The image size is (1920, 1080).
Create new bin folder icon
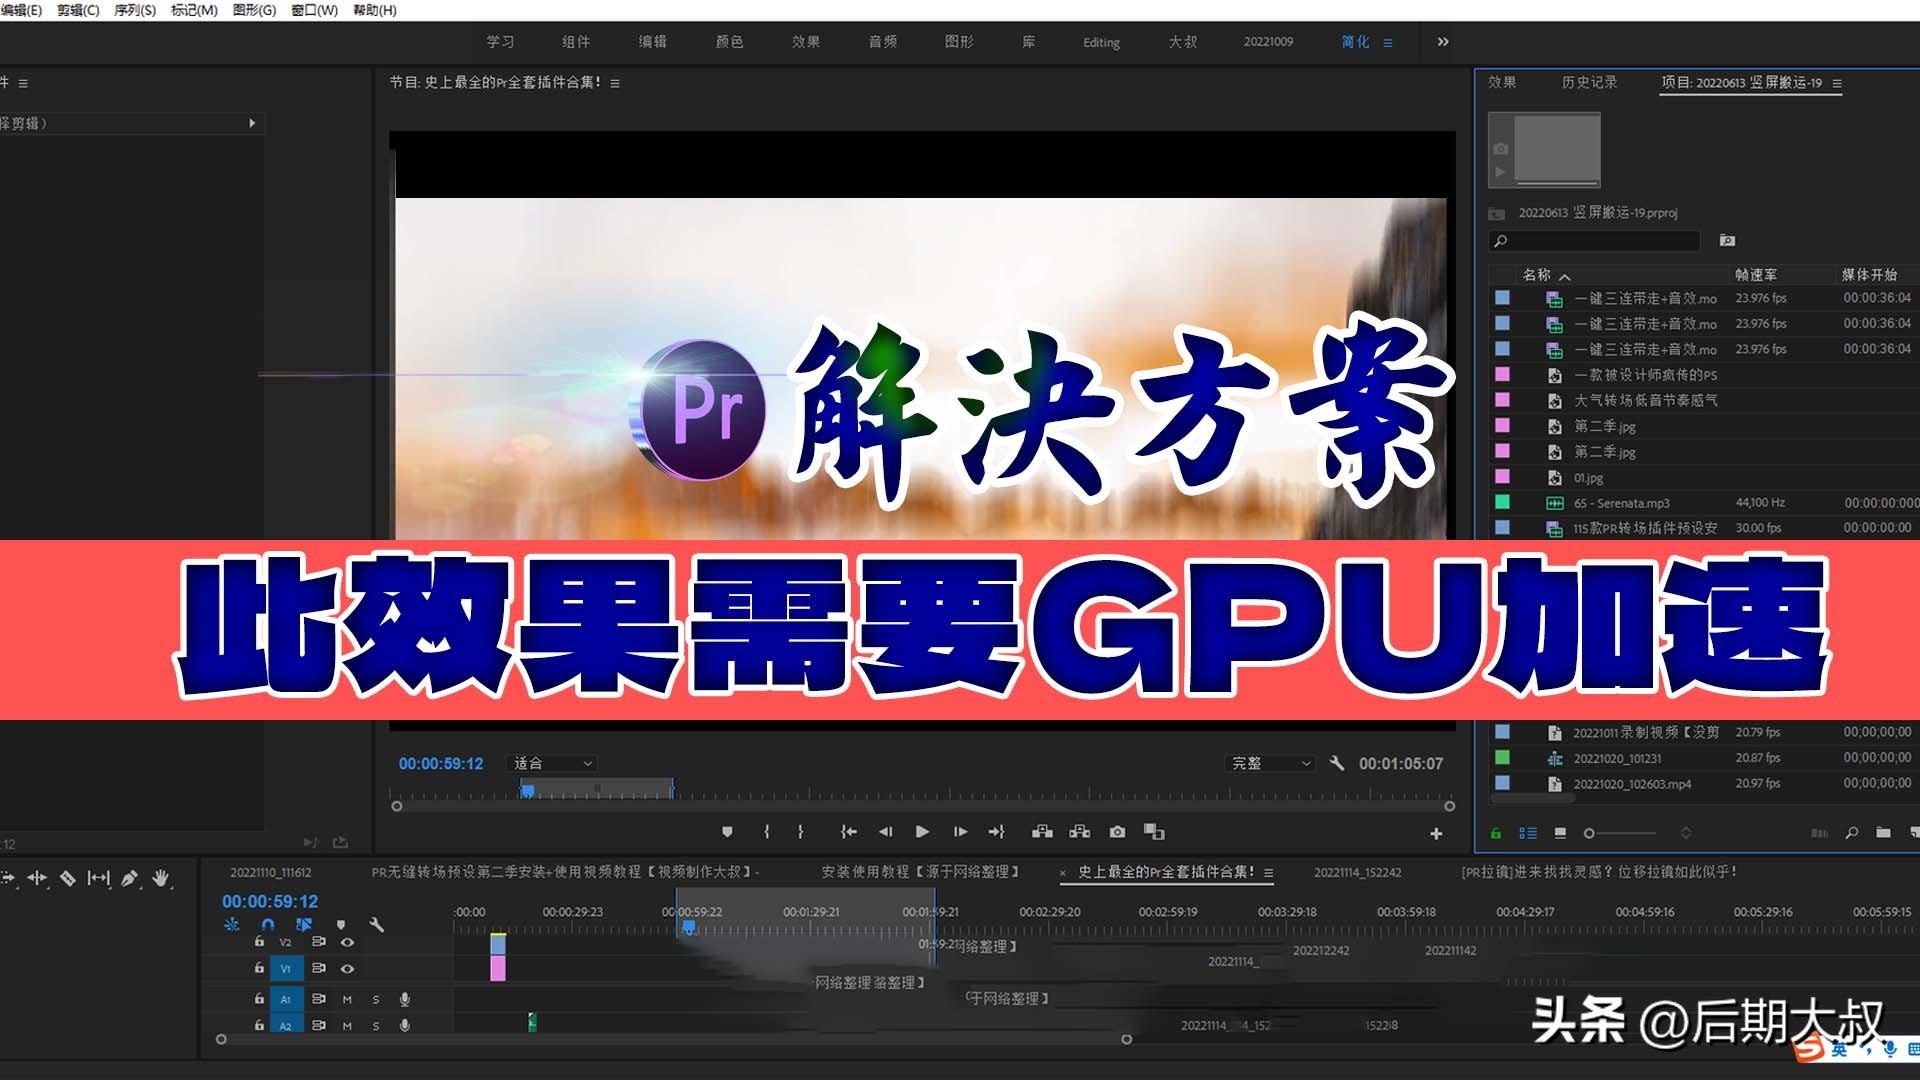click(1883, 833)
